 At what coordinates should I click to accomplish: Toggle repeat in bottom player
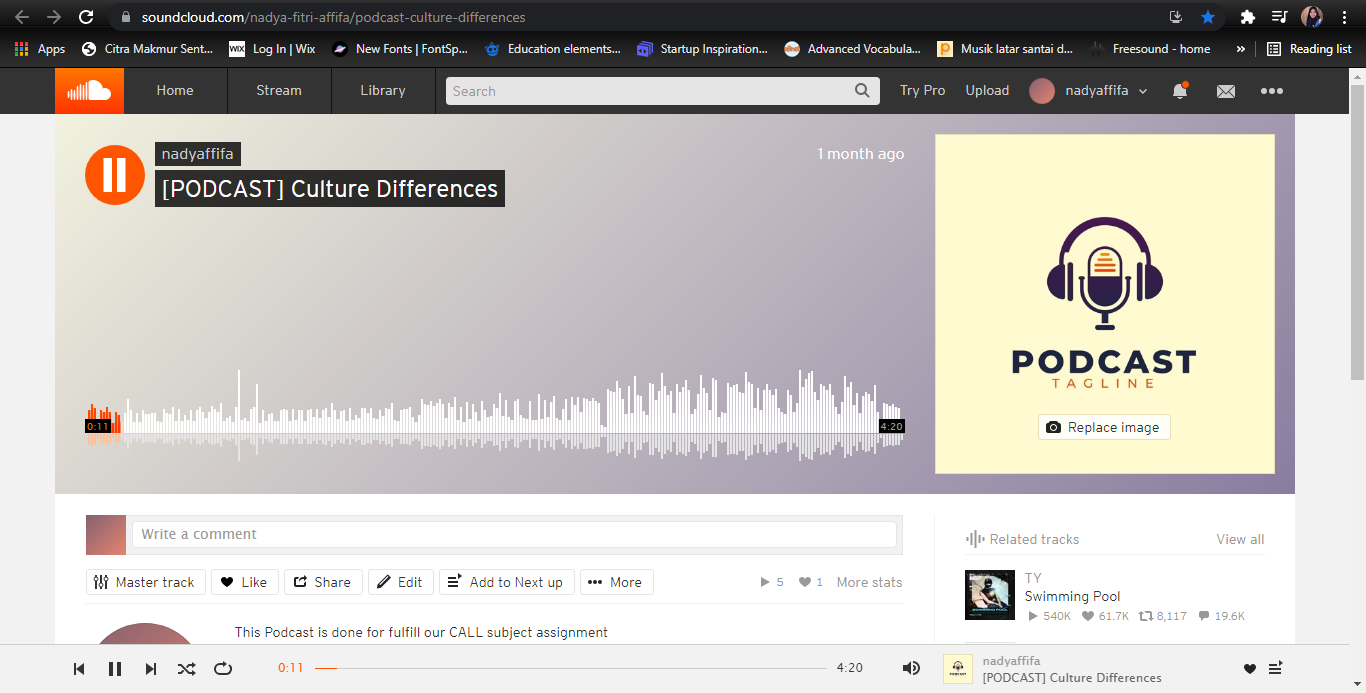[x=223, y=669]
